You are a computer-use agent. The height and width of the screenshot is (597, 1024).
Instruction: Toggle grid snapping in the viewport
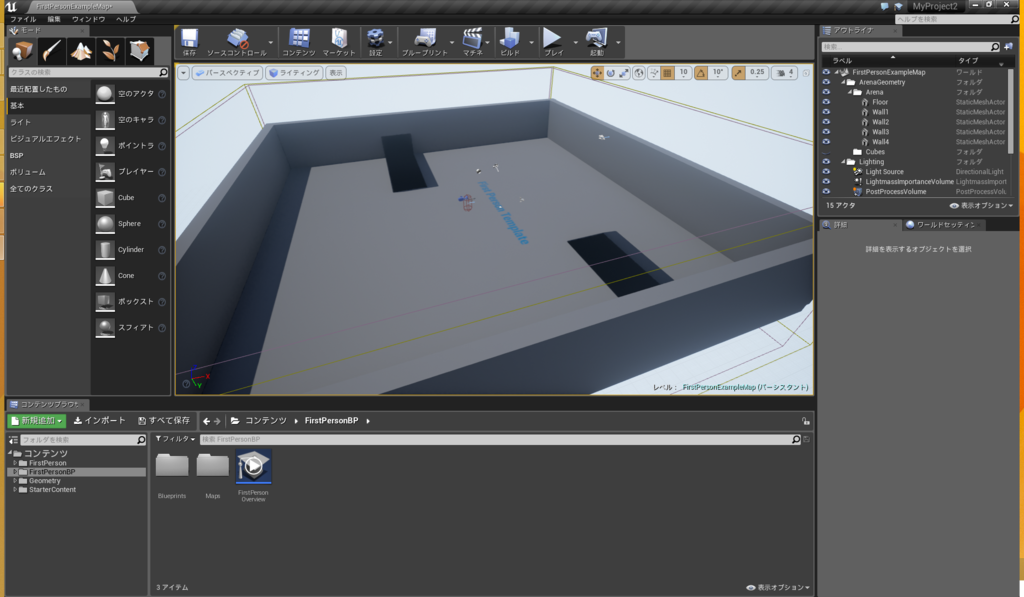(667, 73)
